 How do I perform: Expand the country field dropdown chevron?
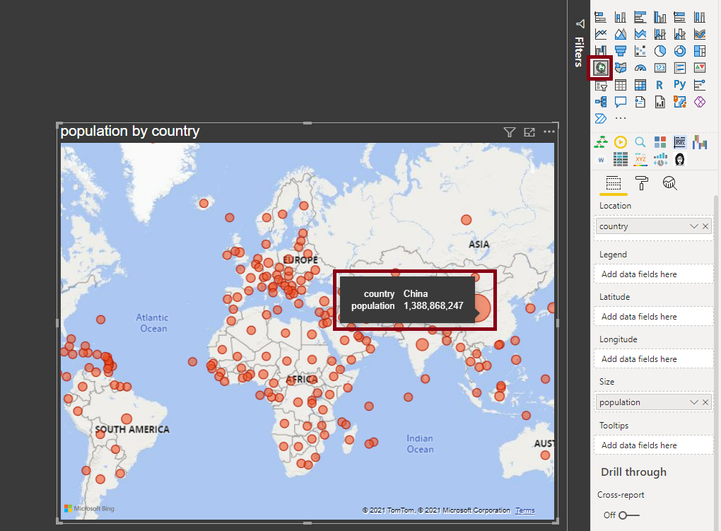click(693, 226)
